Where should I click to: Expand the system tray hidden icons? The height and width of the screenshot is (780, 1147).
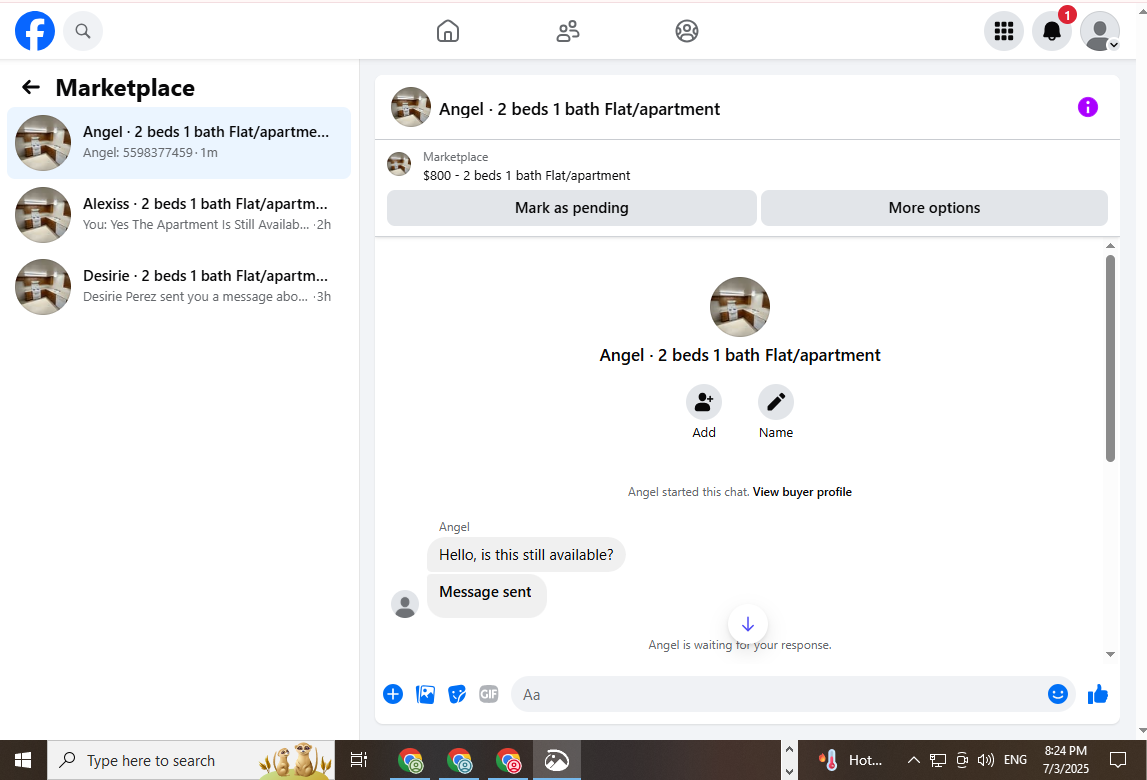(913, 760)
